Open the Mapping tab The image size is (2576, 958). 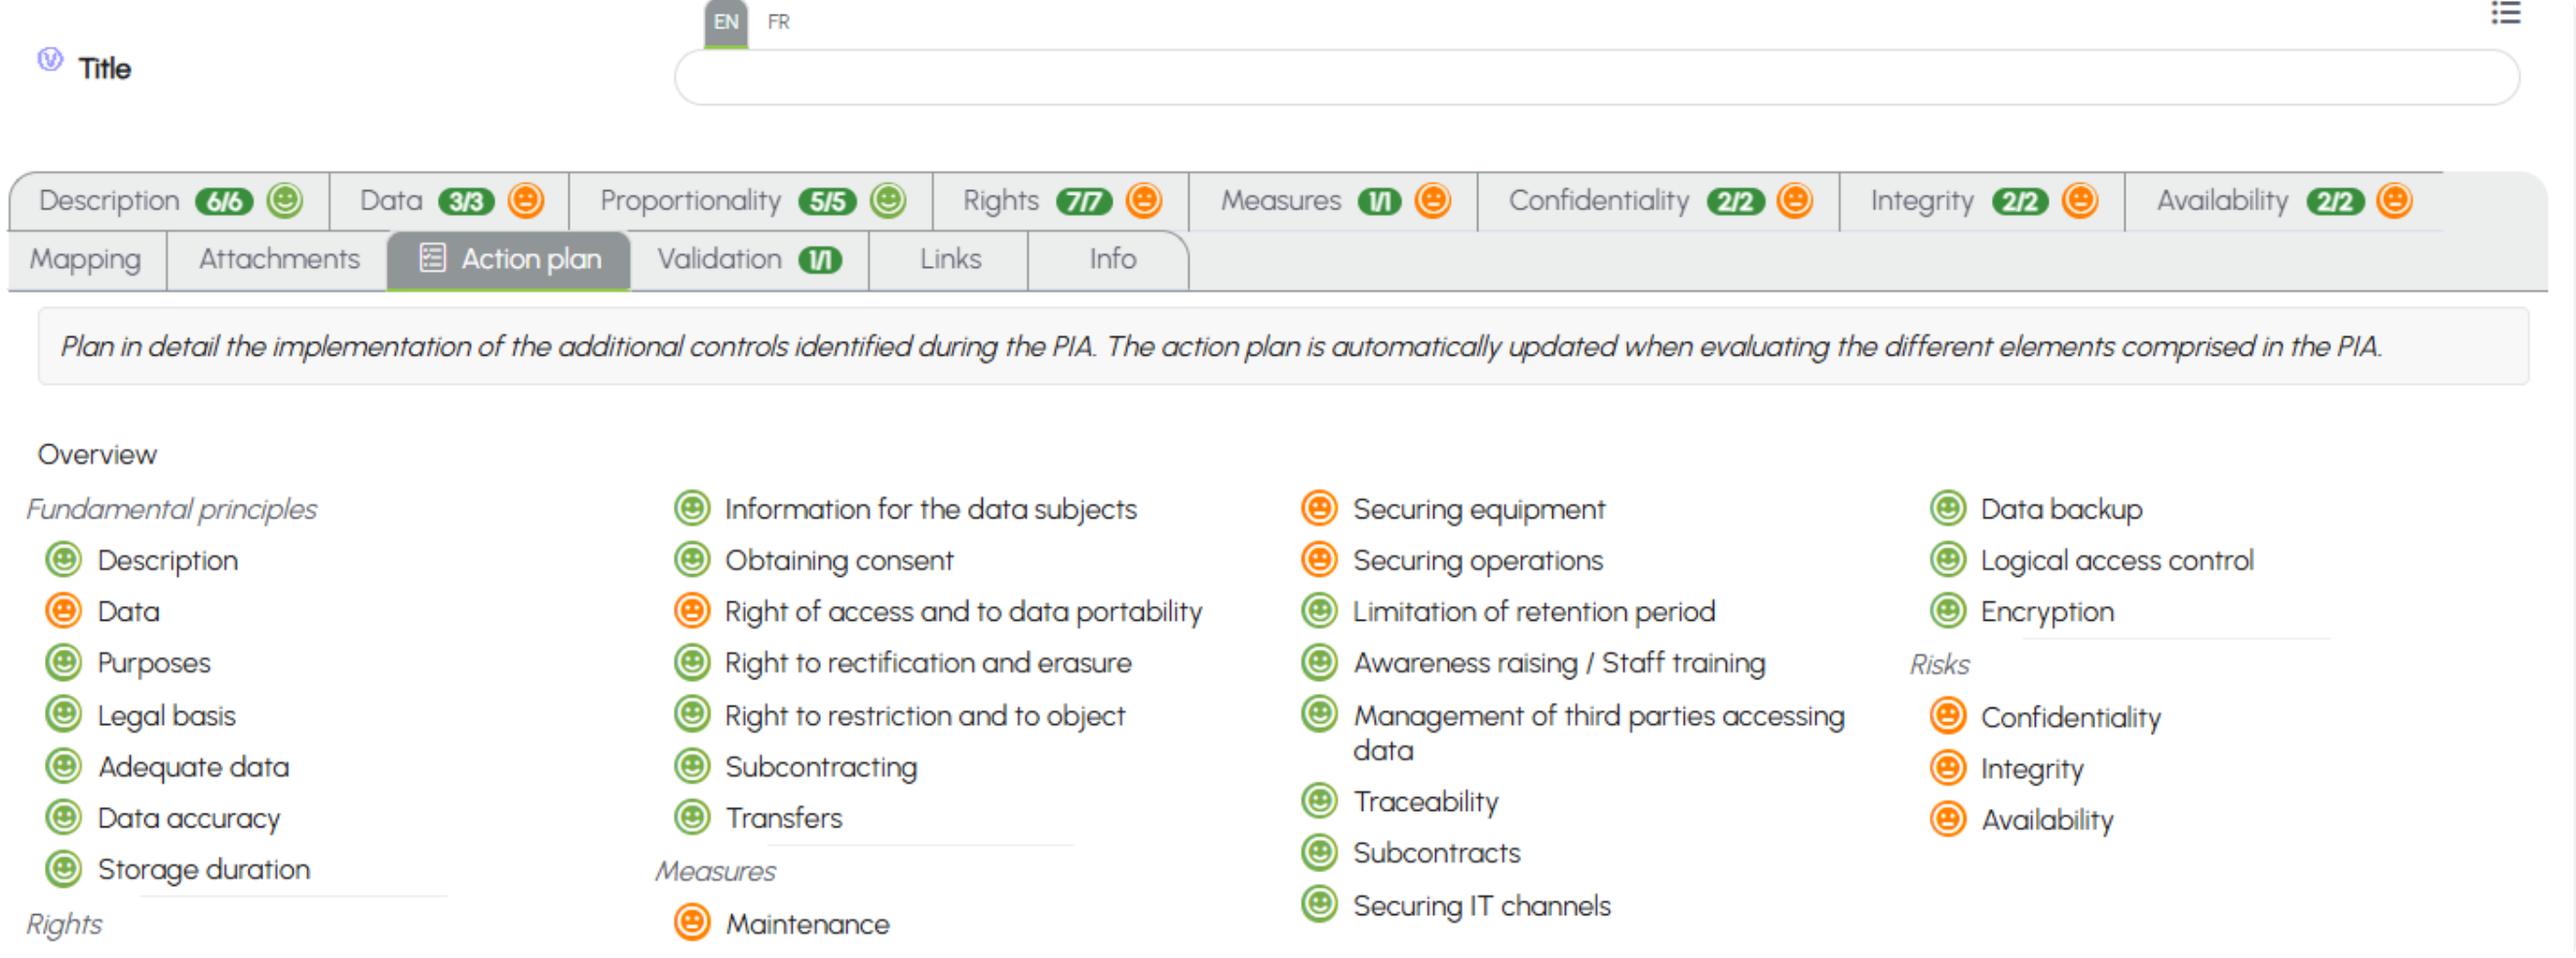[86, 259]
